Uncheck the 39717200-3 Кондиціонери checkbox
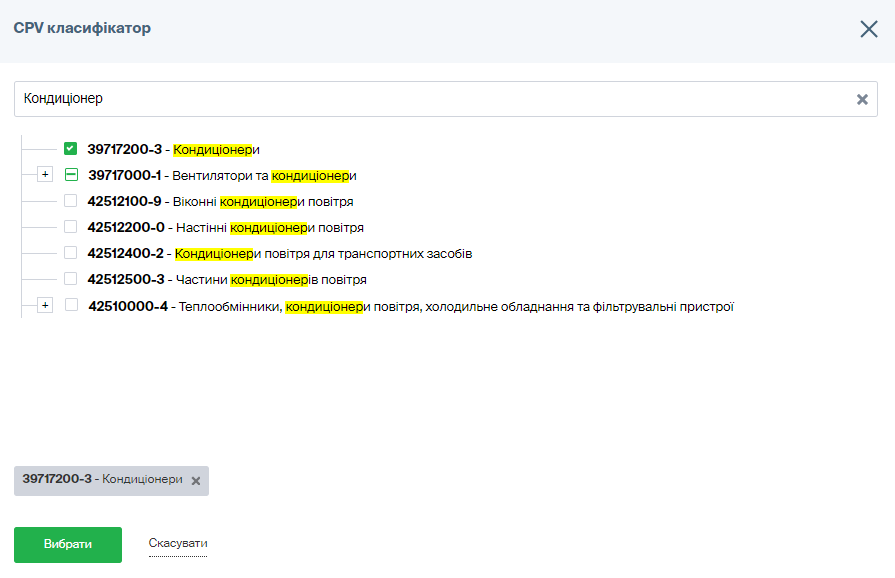 pyautogui.click(x=70, y=149)
